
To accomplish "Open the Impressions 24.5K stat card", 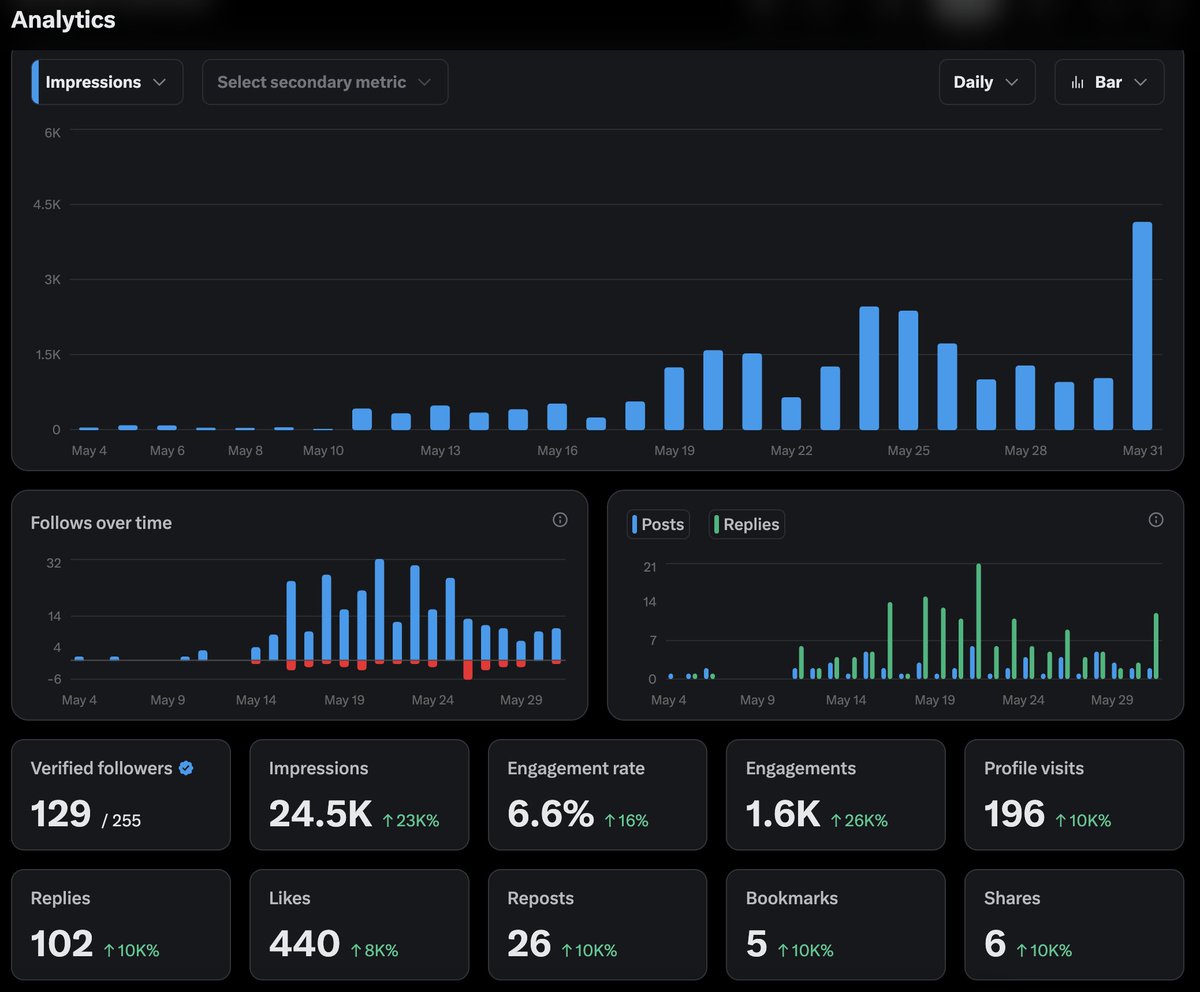I will pyautogui.click(x=359, y=795).
